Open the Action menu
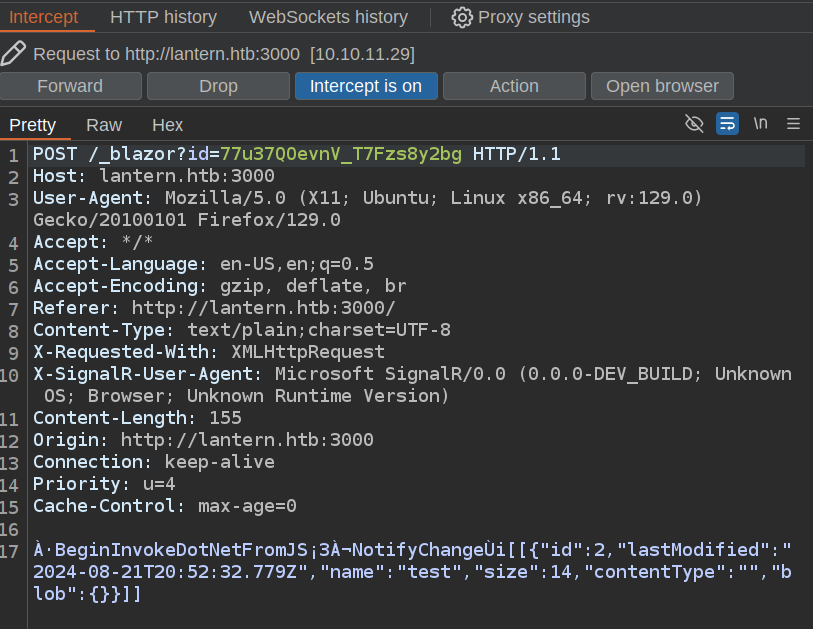The height and width of the screenshot is (629, 813). tap(514, 86)
